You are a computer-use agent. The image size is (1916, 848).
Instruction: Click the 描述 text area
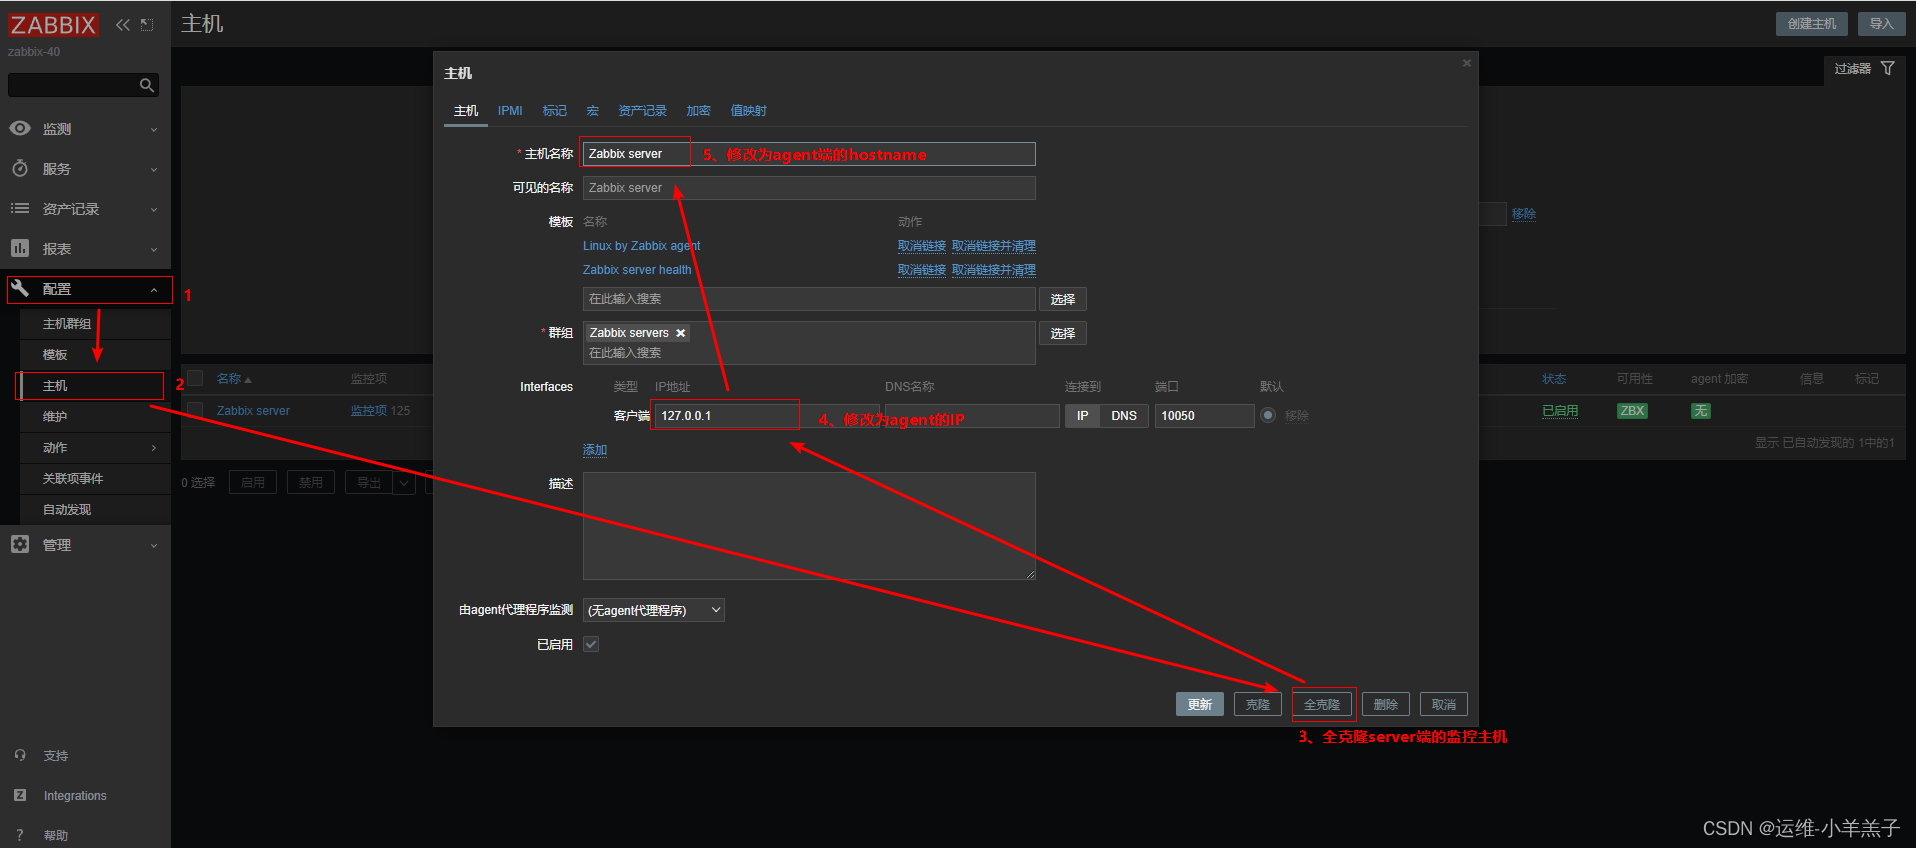tap(809, 526)
